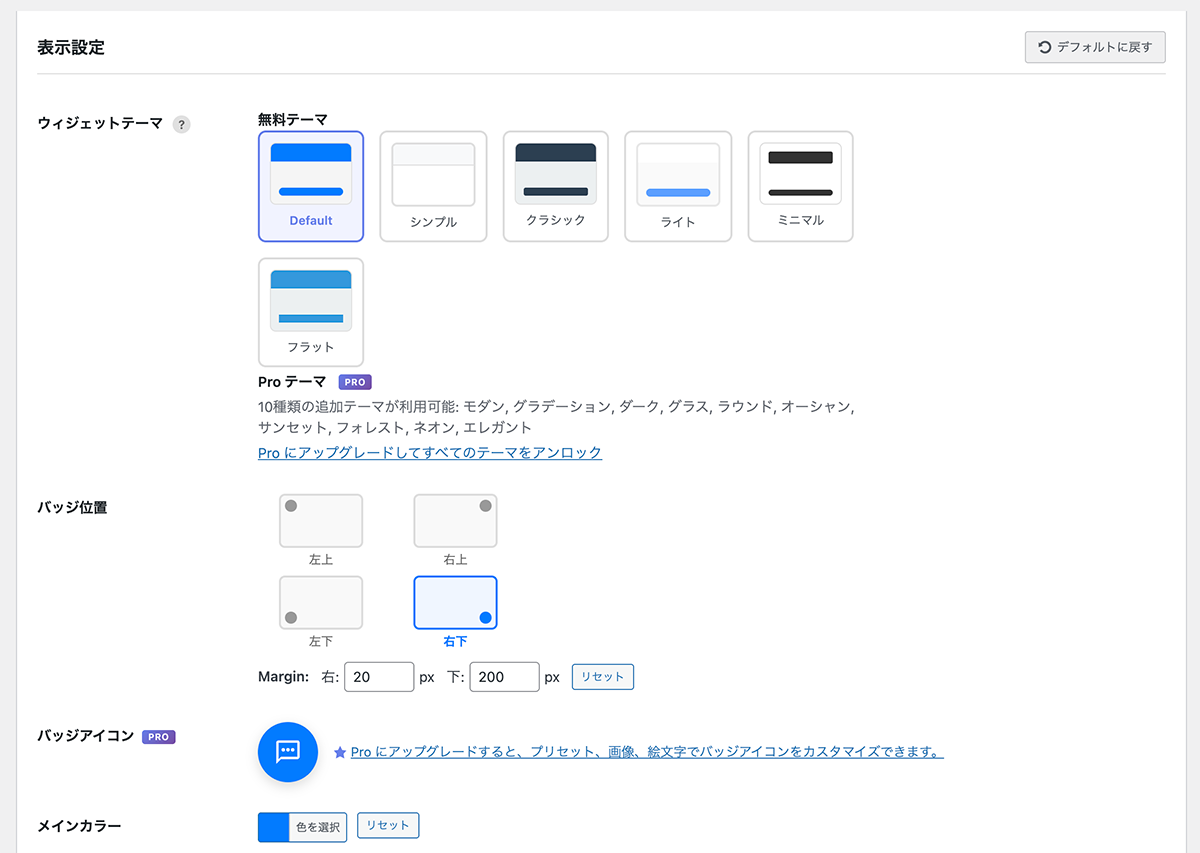The width and height of the screenshot is (1200, 853).
Task: Open the ウィジェットテーマ help tooltip icon
Action: tap(182, 124)
